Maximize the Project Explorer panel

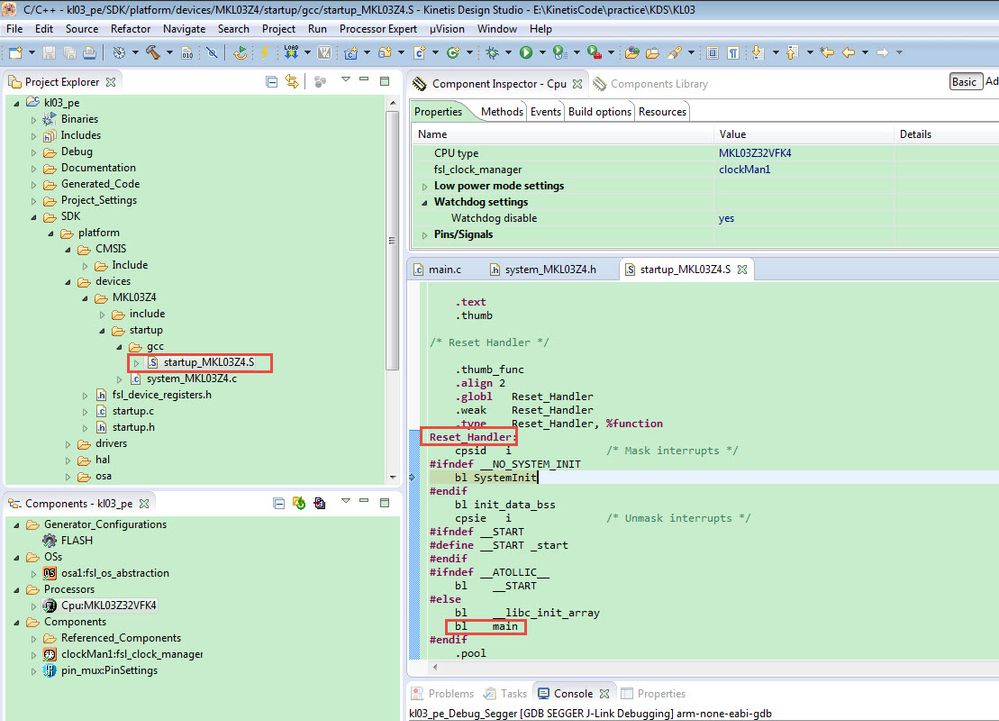tap(384, 81)
